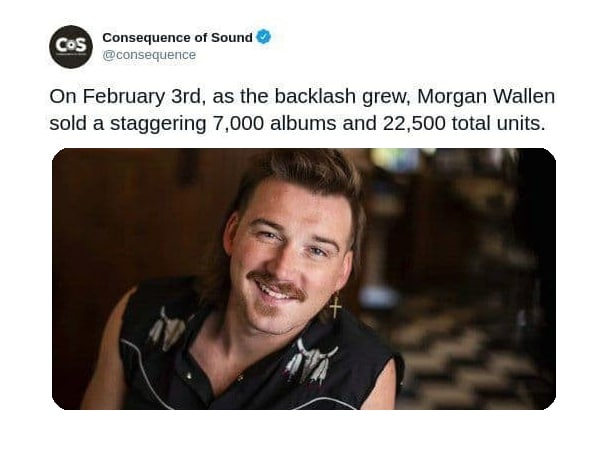Click the blue verified badge
The image size is (614, 463).
pyautogui.click(x=264, y=37)
